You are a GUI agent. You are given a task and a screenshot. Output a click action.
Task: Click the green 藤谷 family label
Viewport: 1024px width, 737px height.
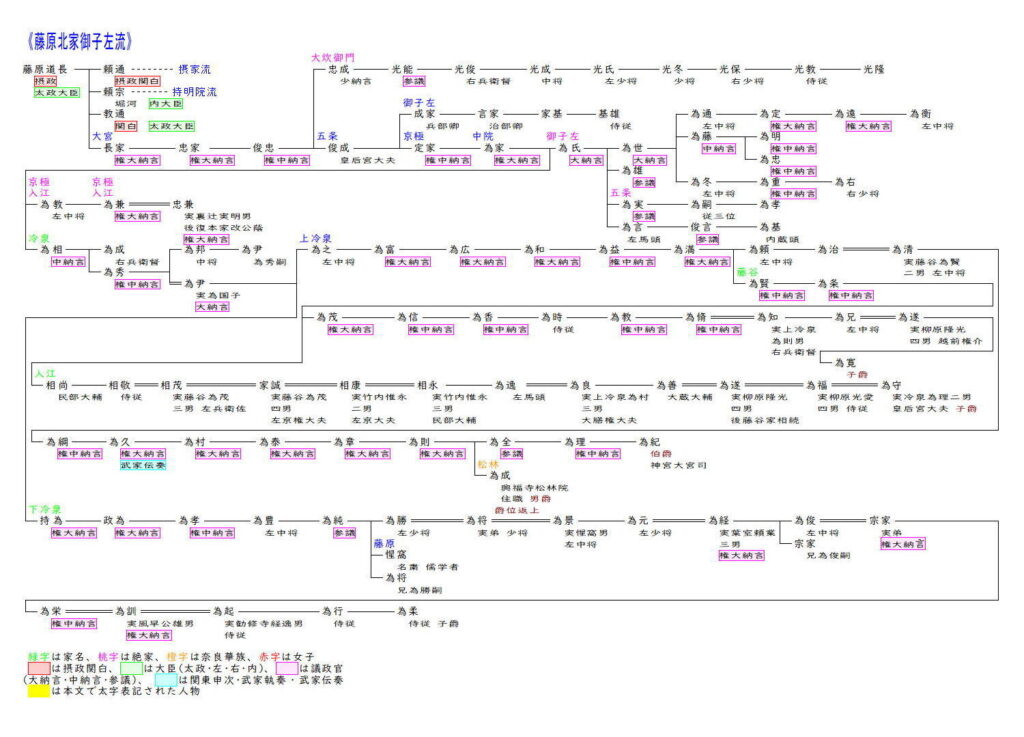(748, 272)
